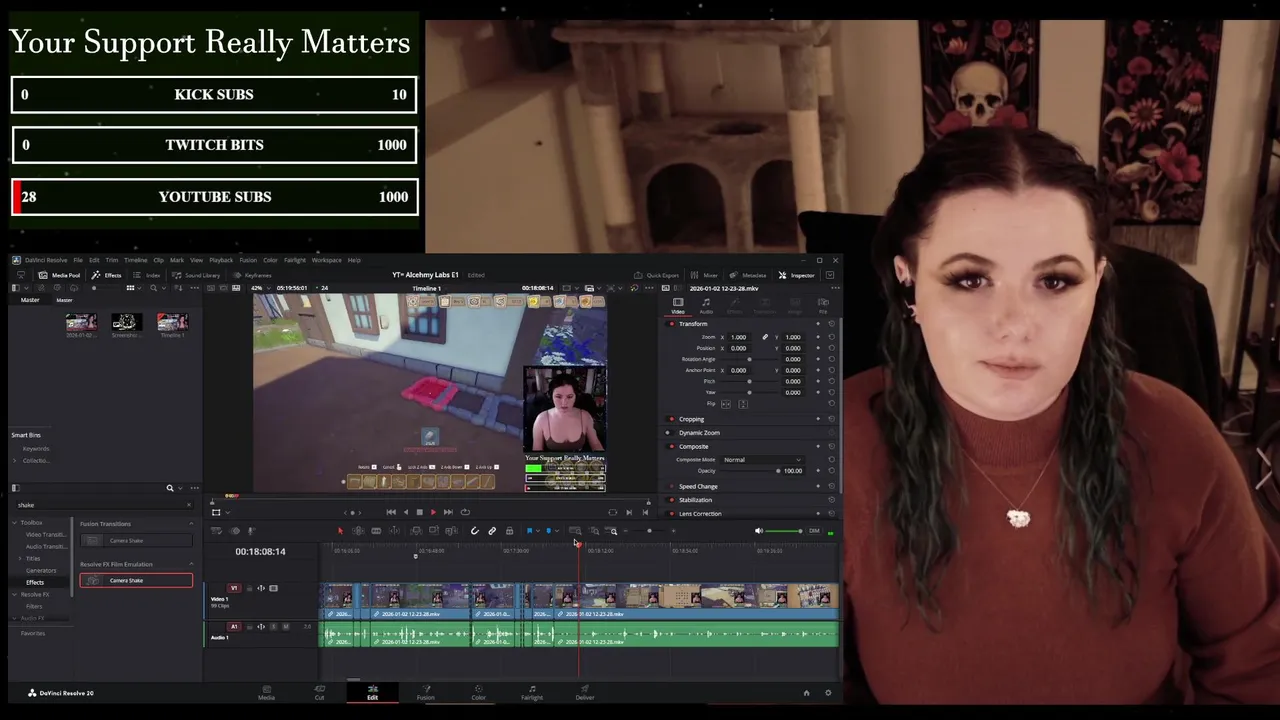The width and height of the screenshot is (1280, 720).
Task: Click the Quick Export button
Action: tap(656, 275)
